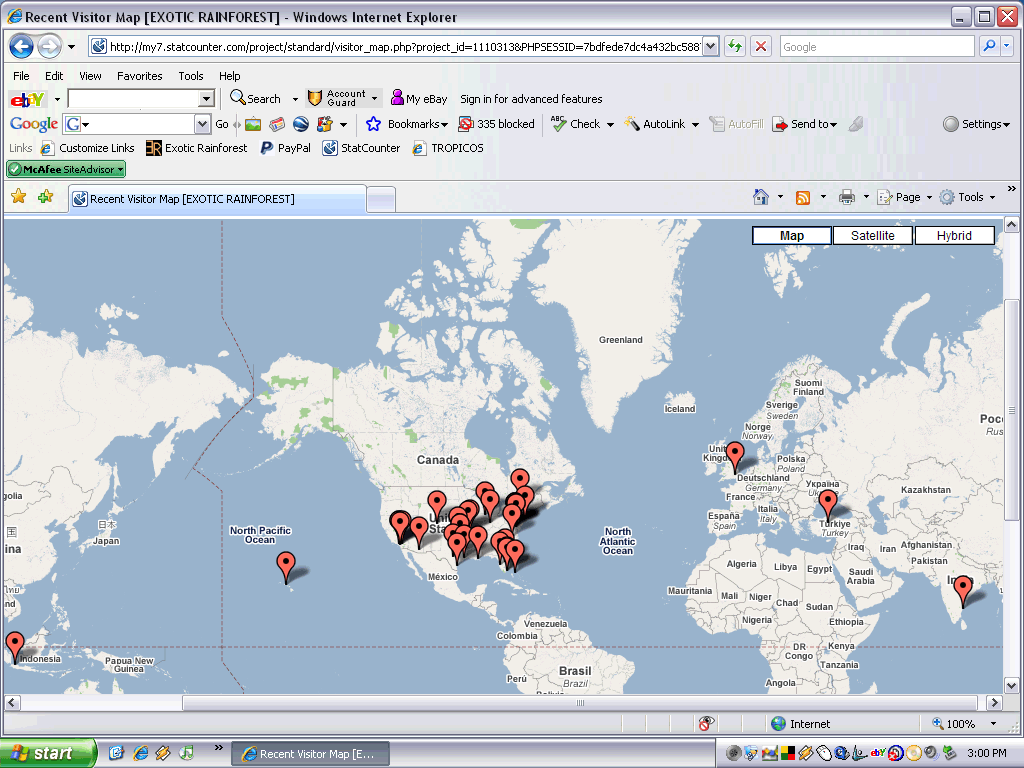Viewport: 1024px width, 768px height.
Task: Expand the address bar URL dropdown
Action: point(710,47)
